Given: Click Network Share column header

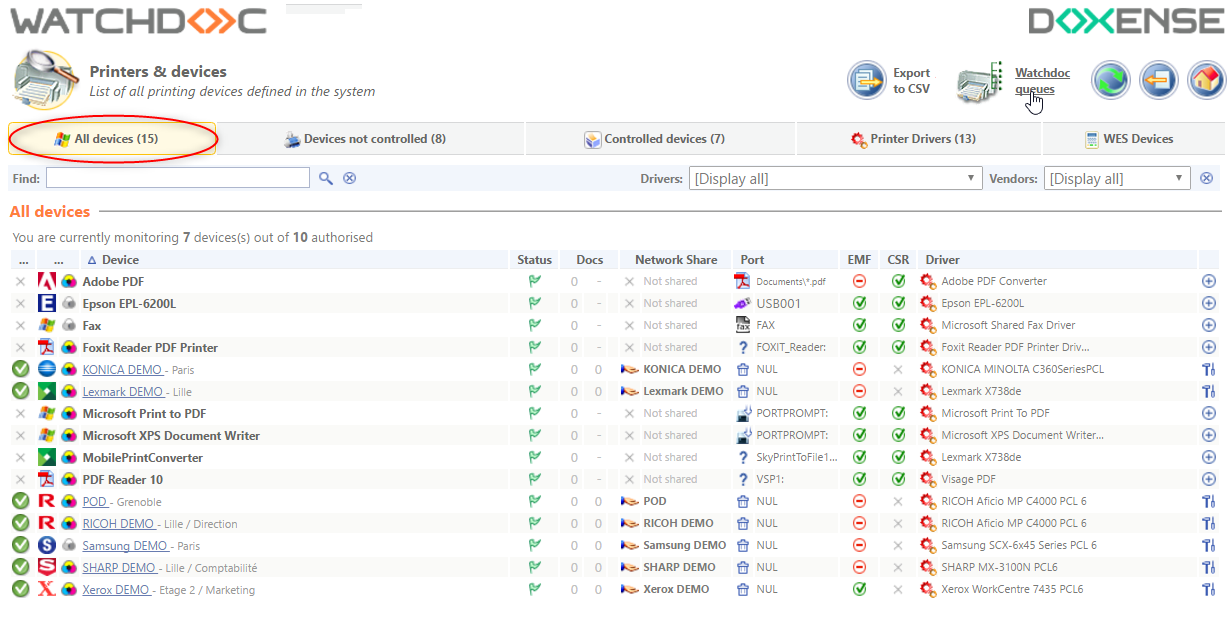Looking at the screenshot, I should point(676,260).
